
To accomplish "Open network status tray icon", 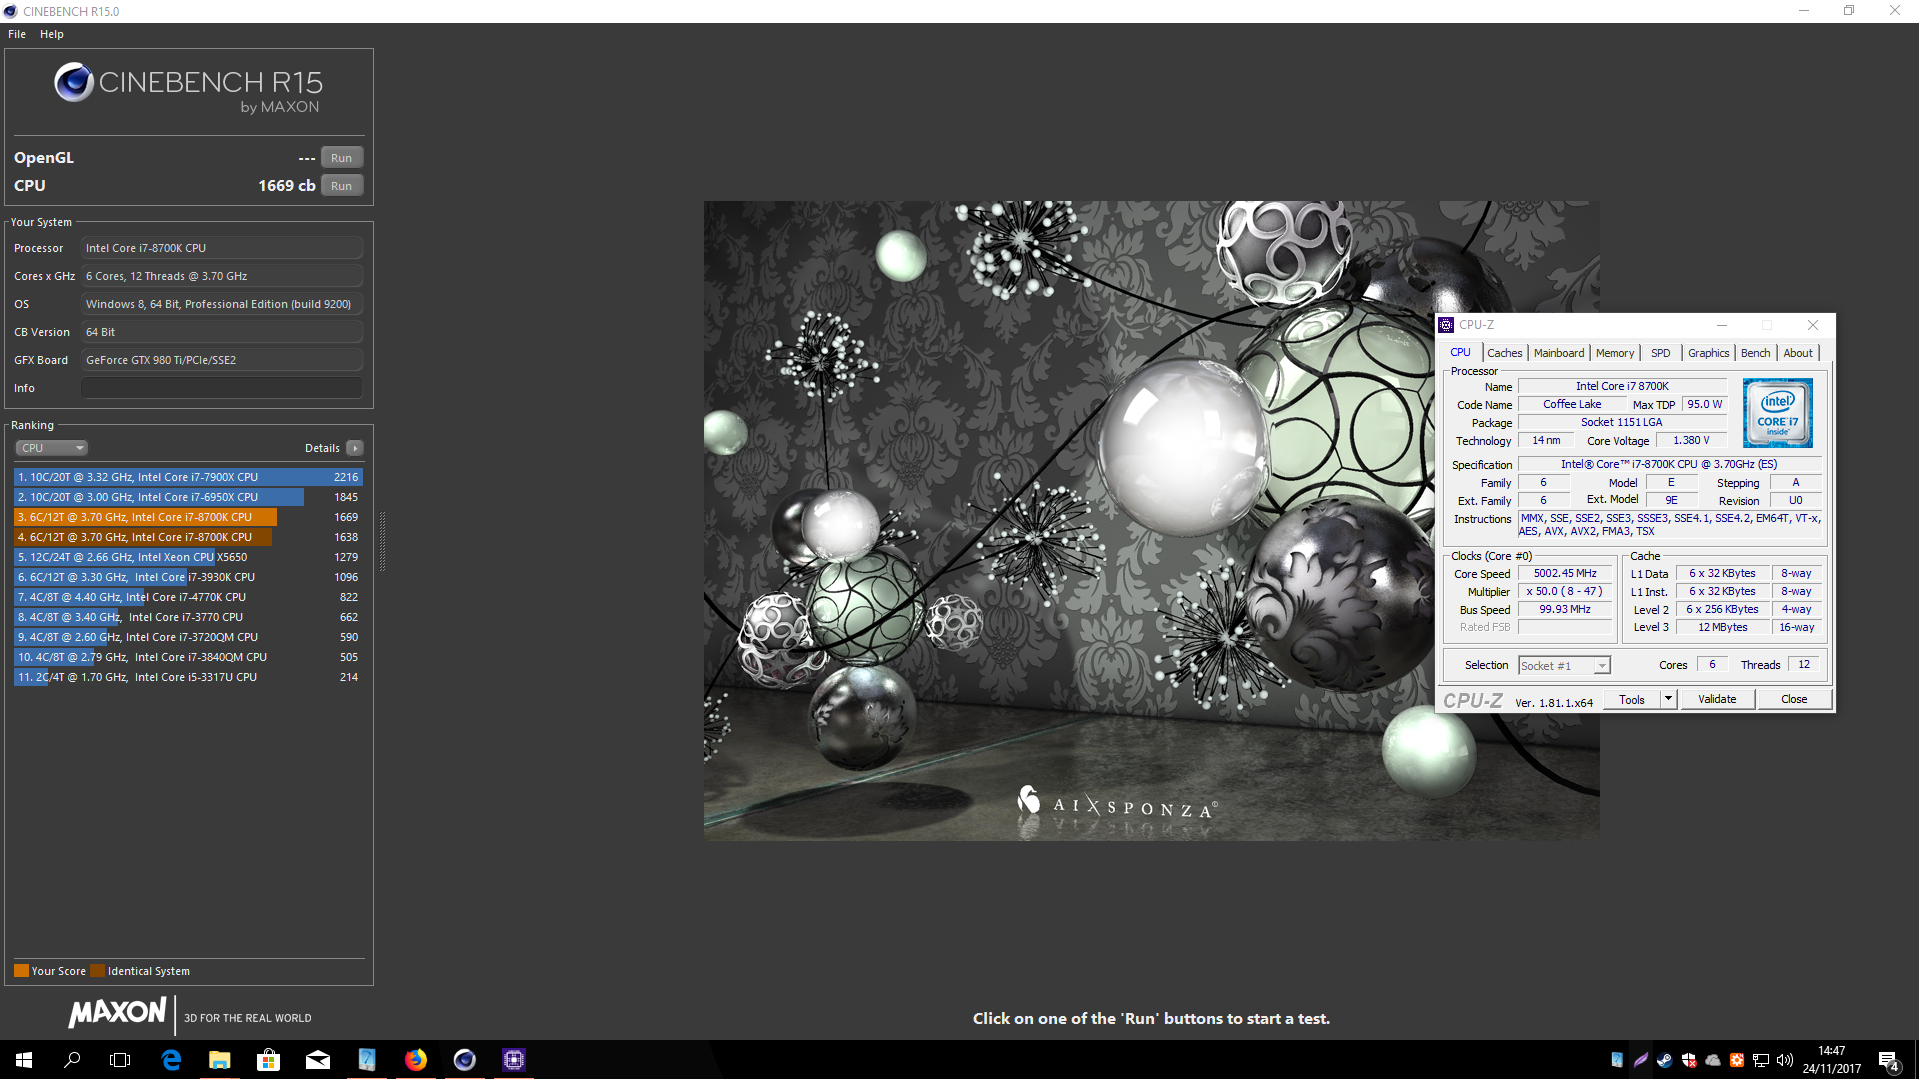I will tap(1761, 1060).
